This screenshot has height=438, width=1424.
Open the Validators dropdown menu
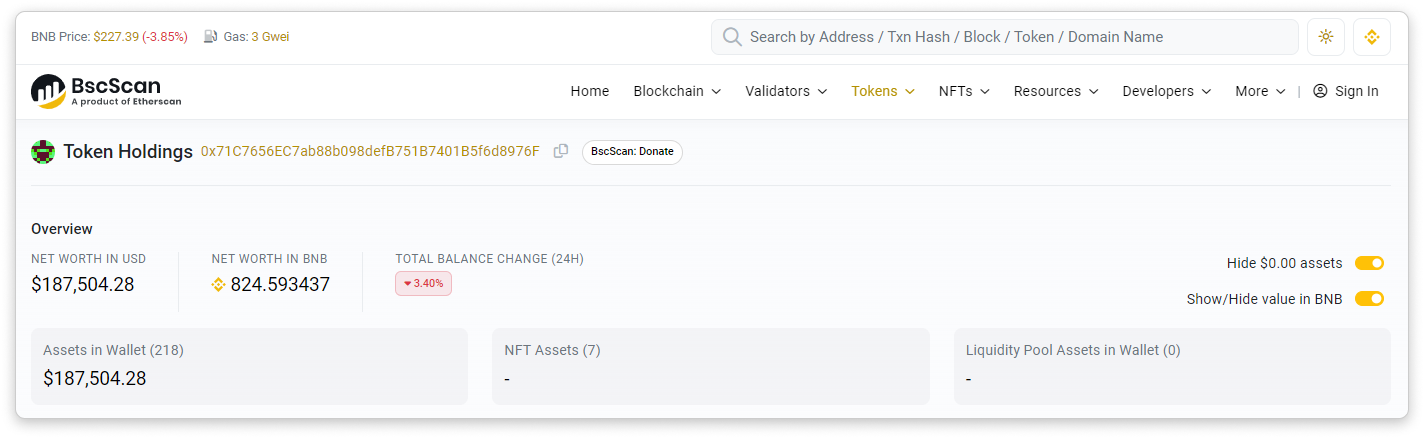(x=786, y=91)
